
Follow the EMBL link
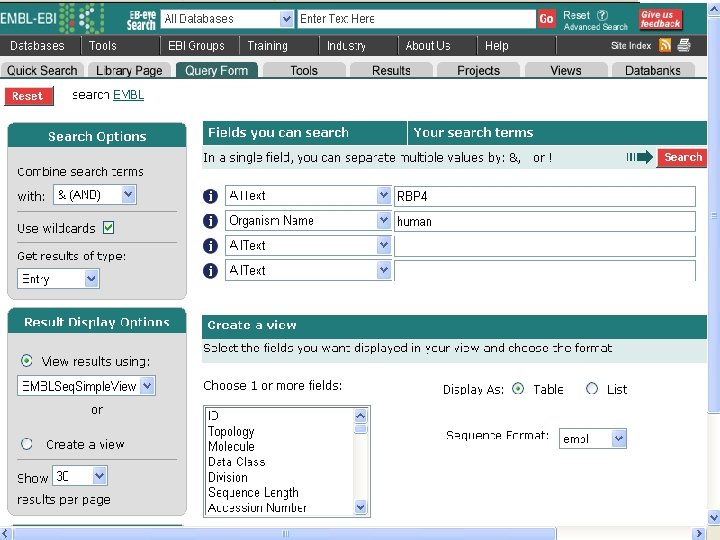click(x=128, y=95)
